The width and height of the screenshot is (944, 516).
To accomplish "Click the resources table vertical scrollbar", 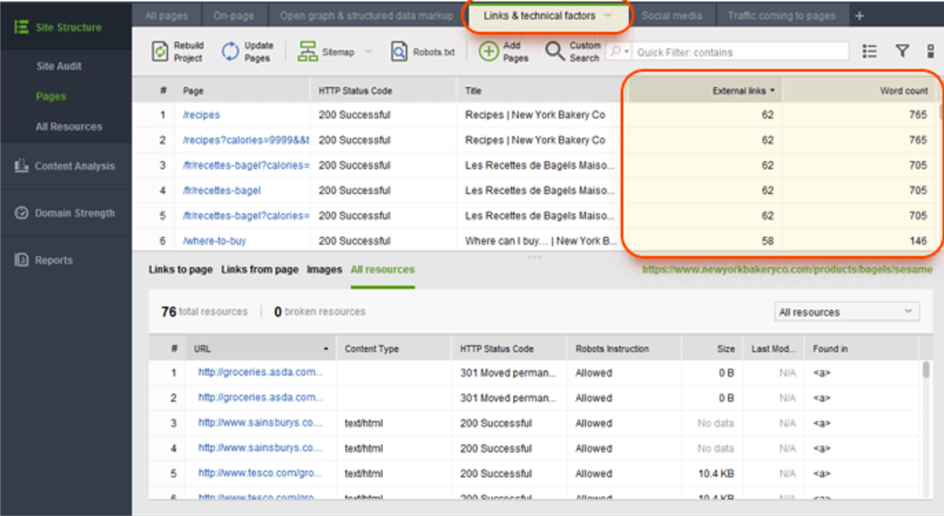I will [x=926, y=372].
